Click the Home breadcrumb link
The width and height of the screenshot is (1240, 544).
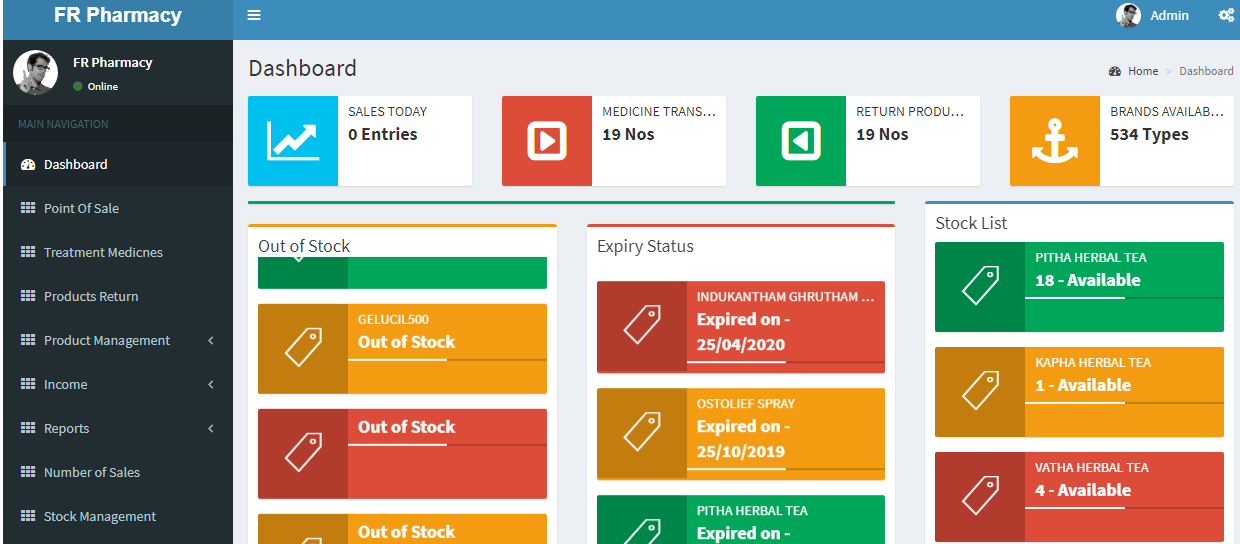(1142, 71)
